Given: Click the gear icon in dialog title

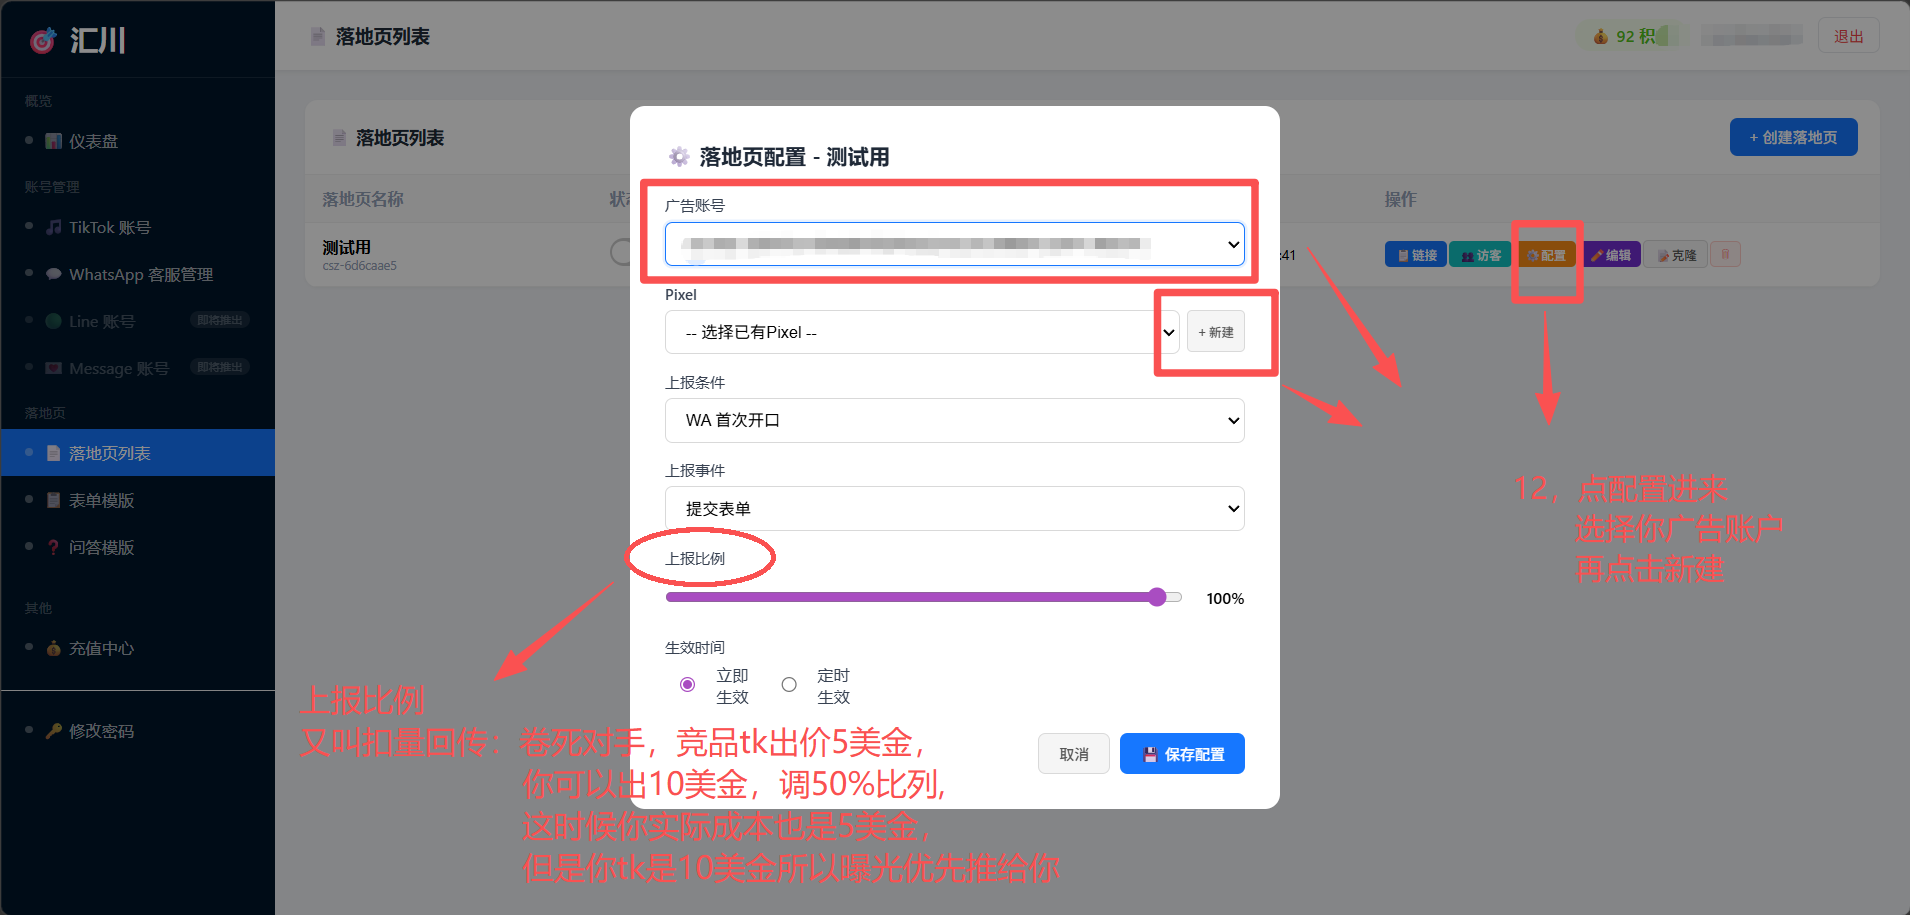Looking at the screenshot, I should (x=679, y=157).
